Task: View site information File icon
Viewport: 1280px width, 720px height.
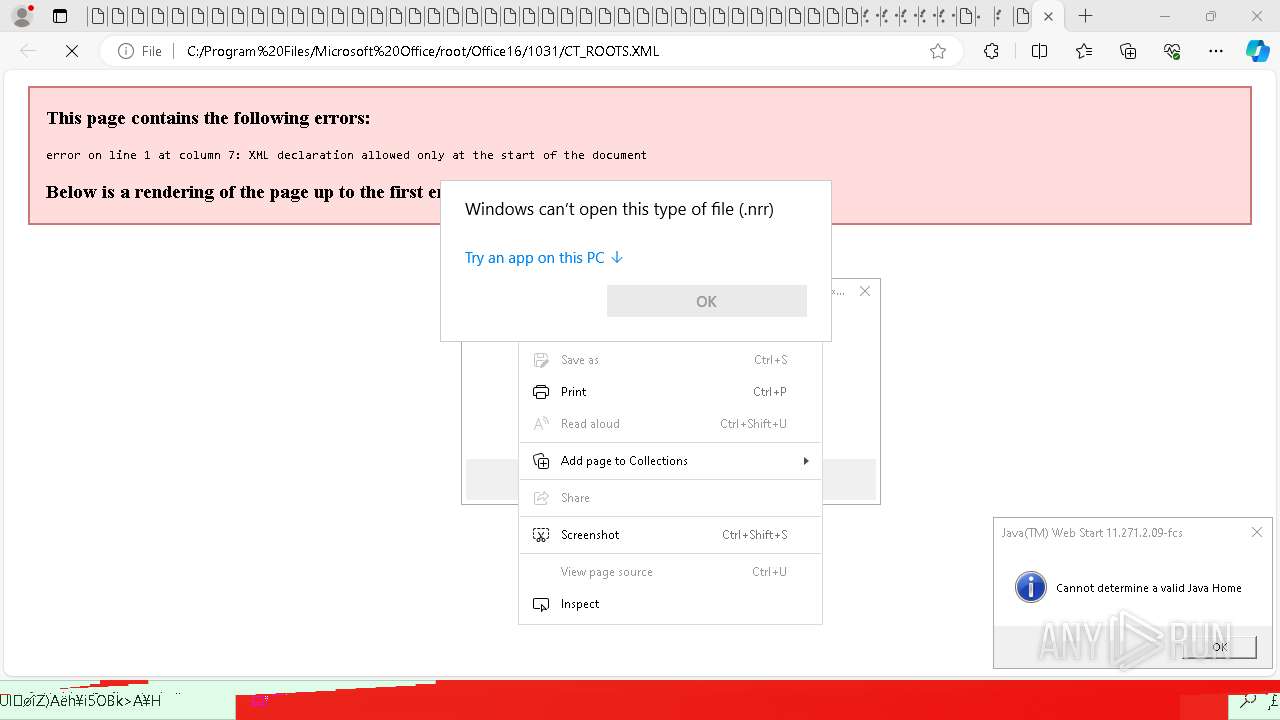Action: (x=140, y=51)
